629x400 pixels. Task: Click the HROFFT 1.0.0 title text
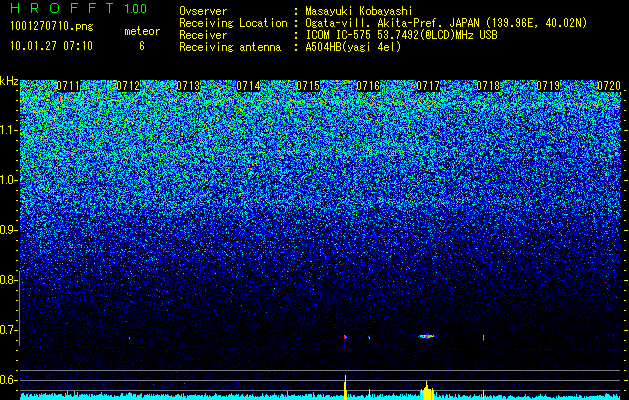click(x=79, y=8)
